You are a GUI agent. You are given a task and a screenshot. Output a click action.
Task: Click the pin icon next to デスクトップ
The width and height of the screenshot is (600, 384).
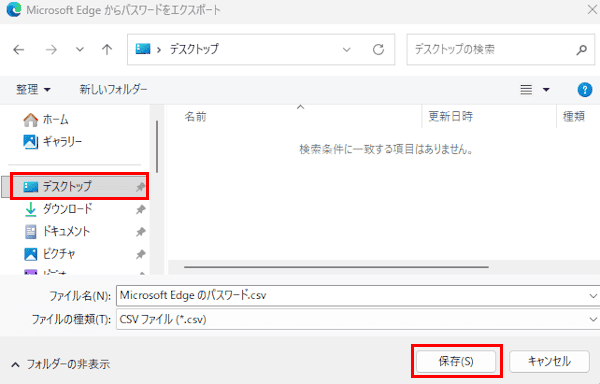point(140,187)
